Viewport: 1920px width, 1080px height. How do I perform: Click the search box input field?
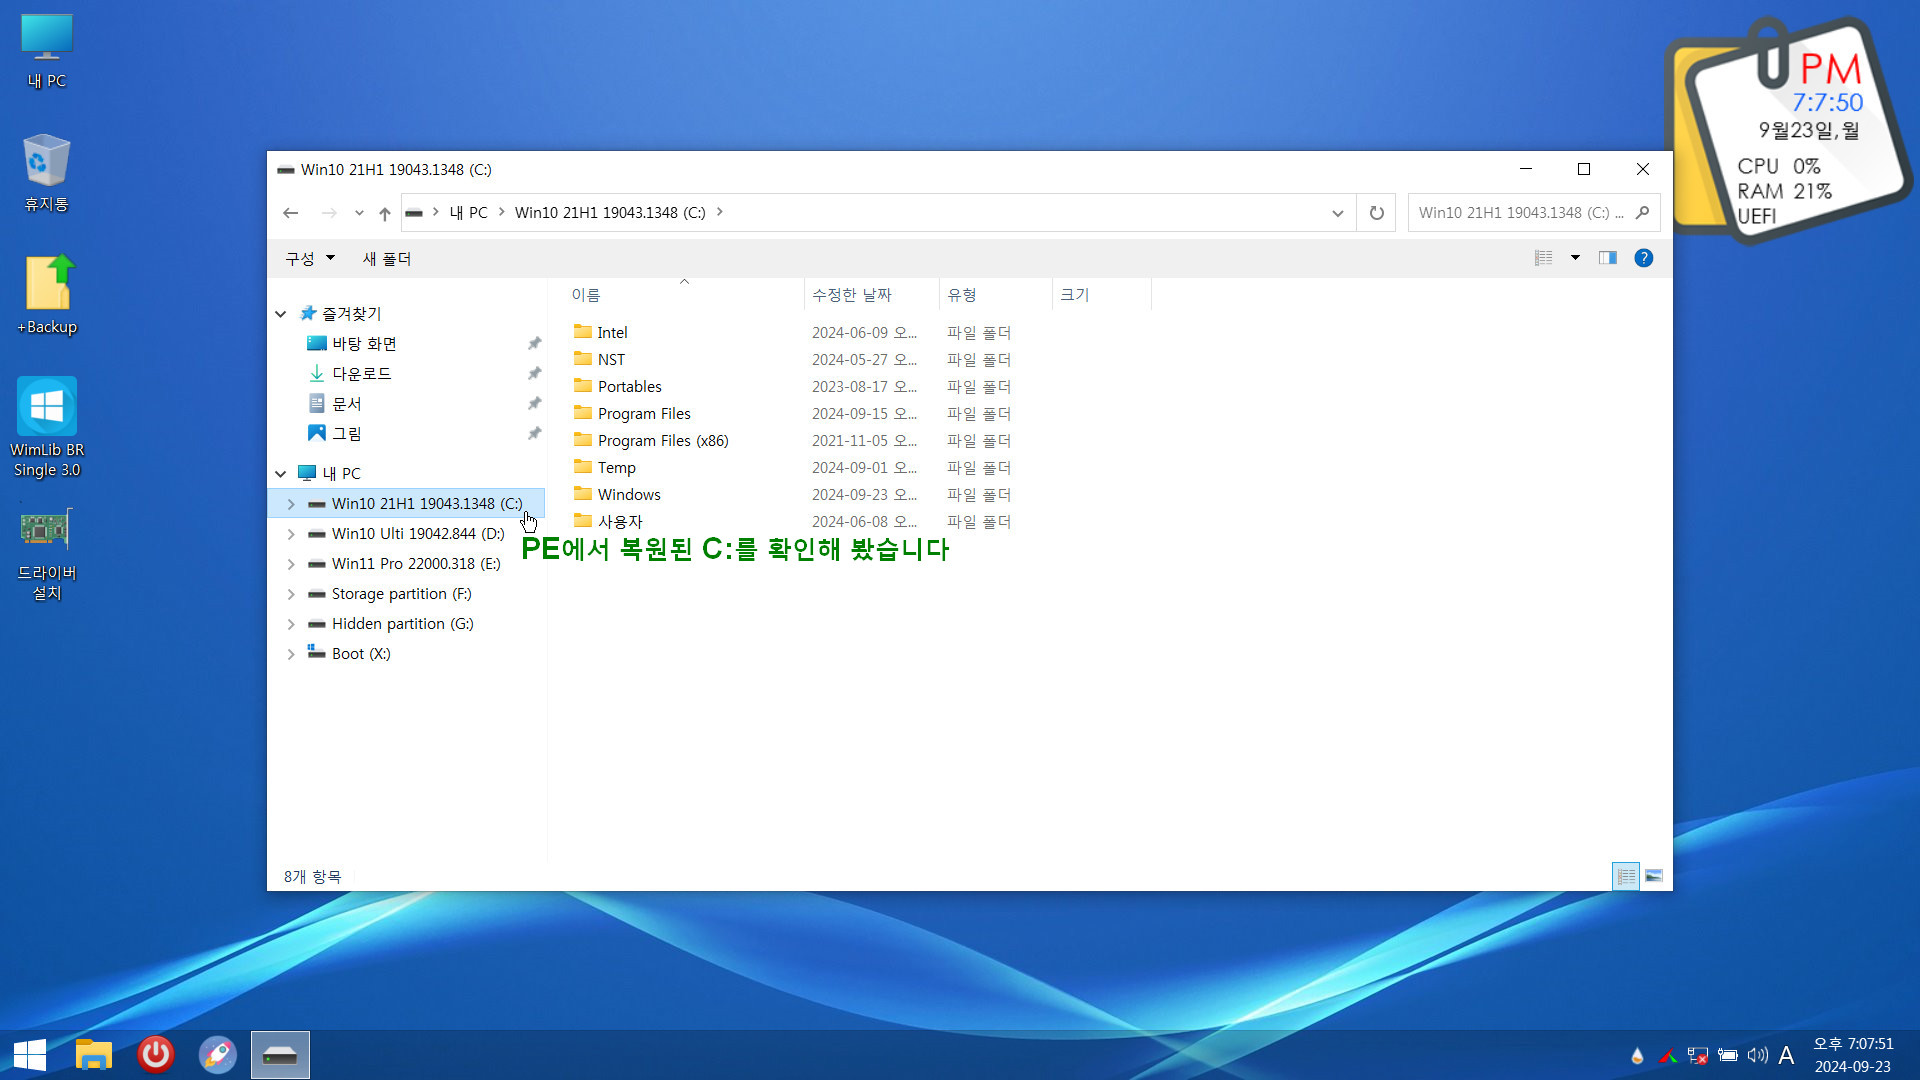coord(1520,213)
